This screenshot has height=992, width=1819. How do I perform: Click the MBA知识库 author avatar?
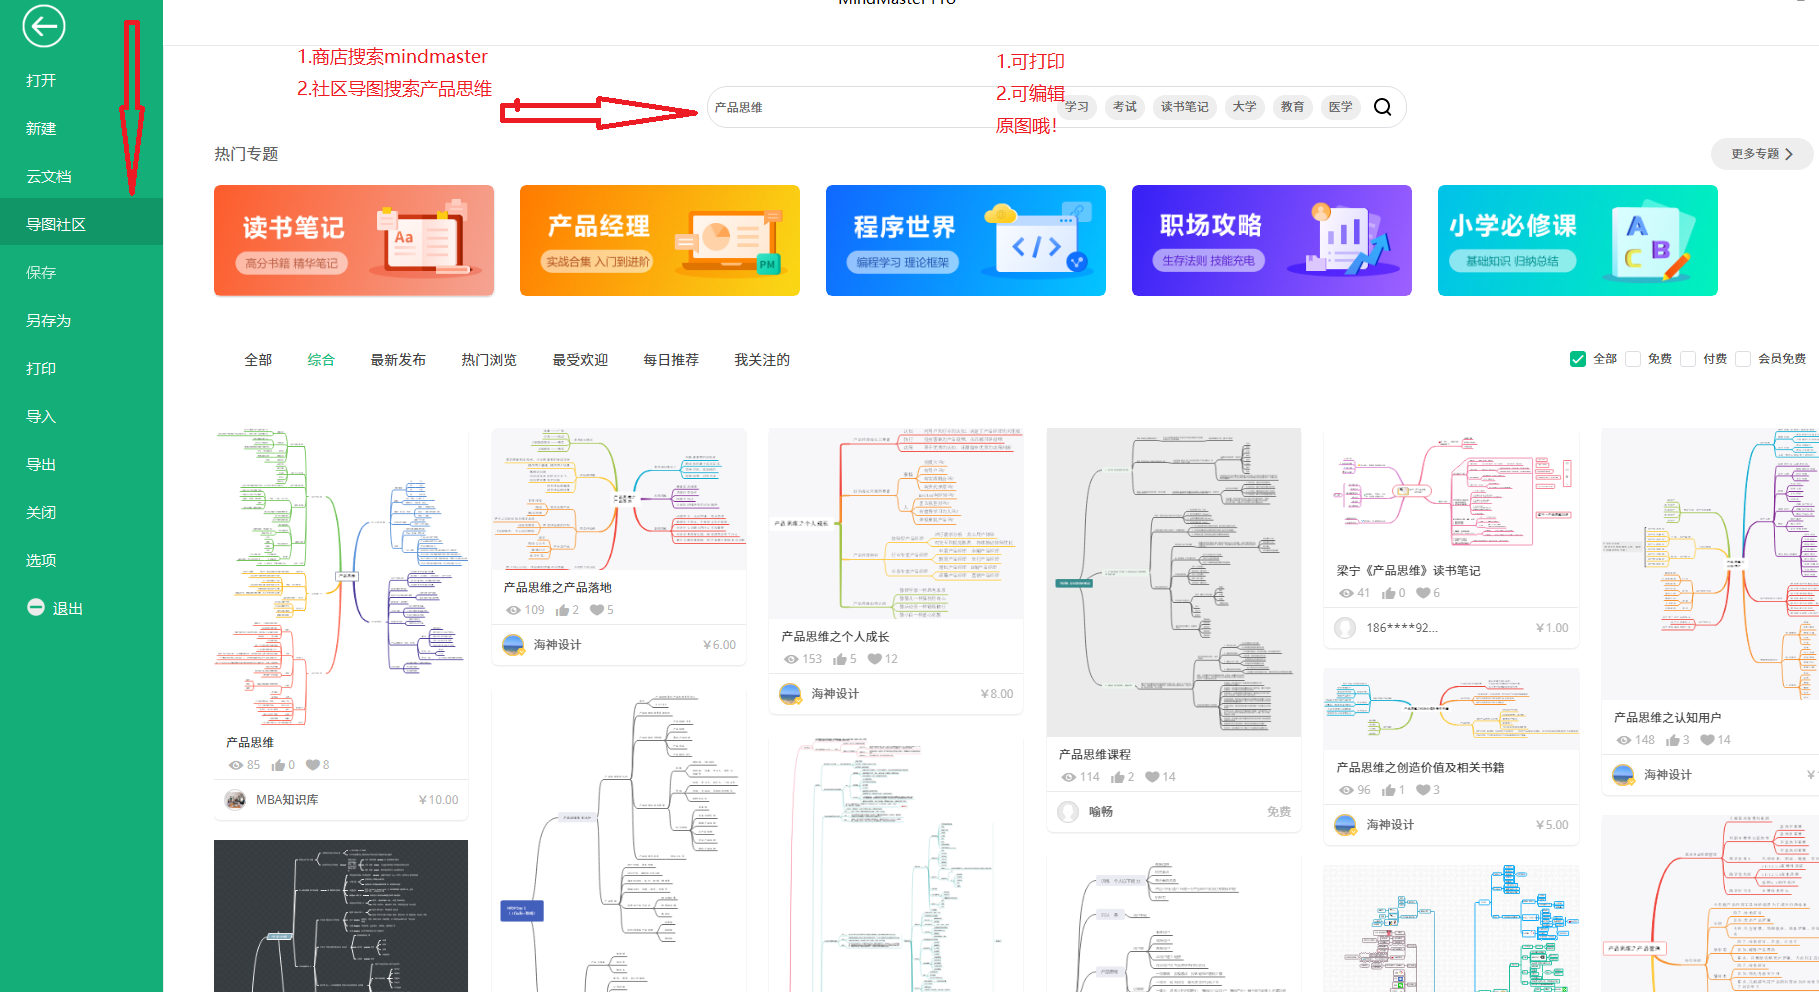pos(236,800)
